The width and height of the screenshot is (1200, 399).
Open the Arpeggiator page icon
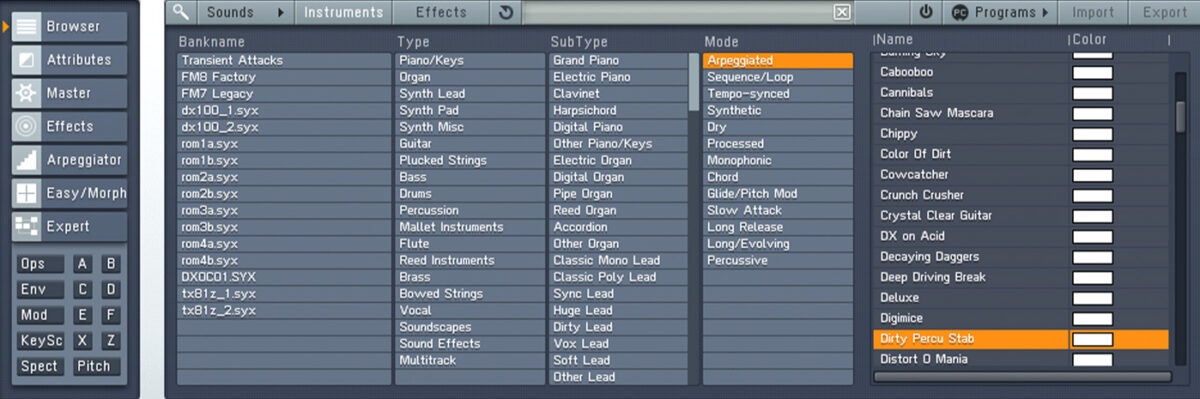click(27, 160)
